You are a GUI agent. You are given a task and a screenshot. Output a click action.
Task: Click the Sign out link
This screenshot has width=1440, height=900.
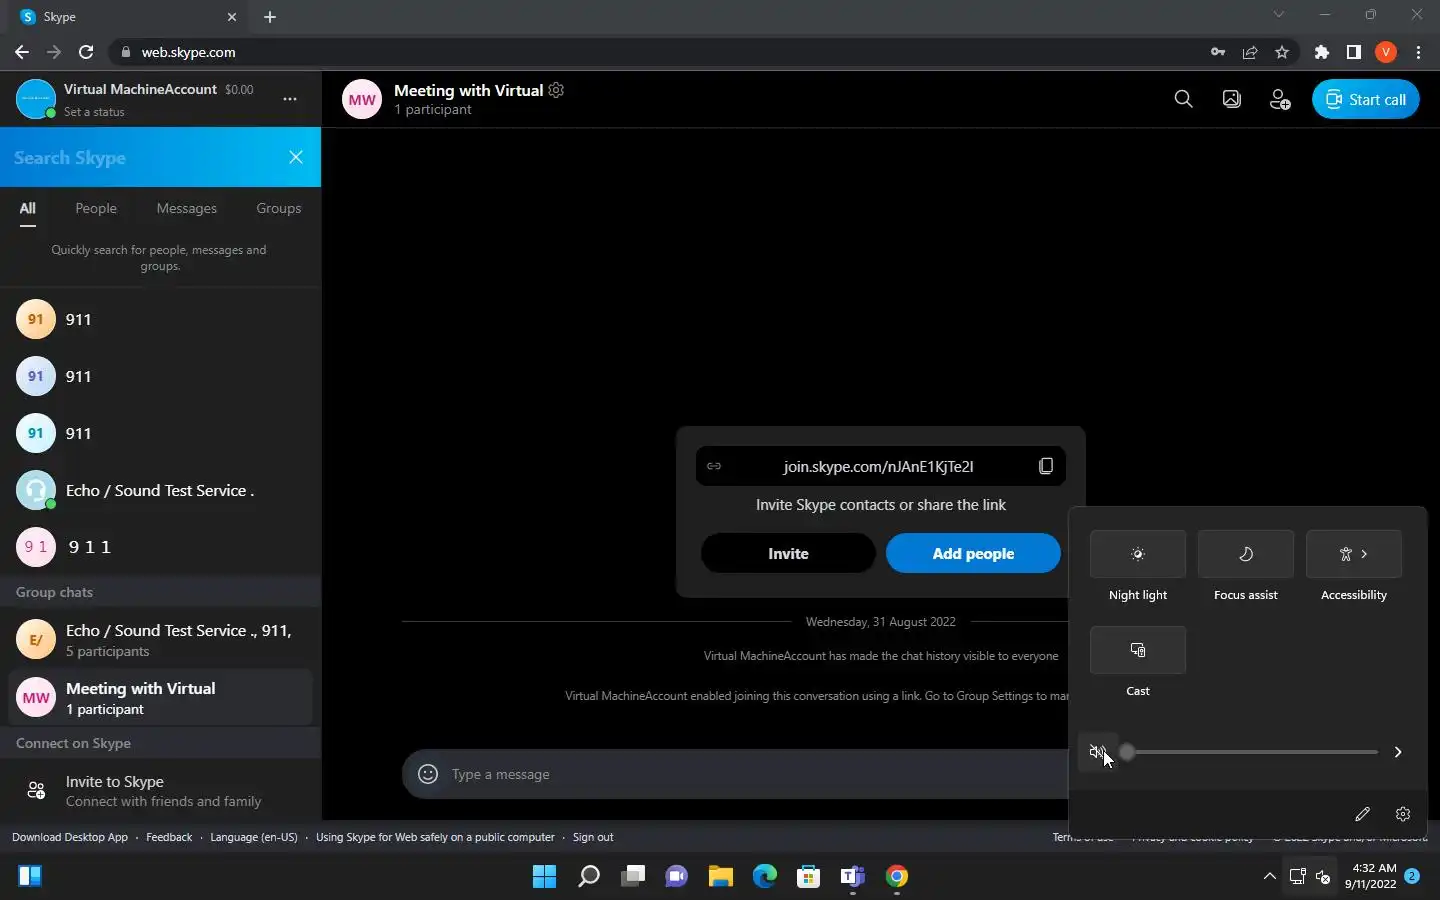click(x=593, y=837)
